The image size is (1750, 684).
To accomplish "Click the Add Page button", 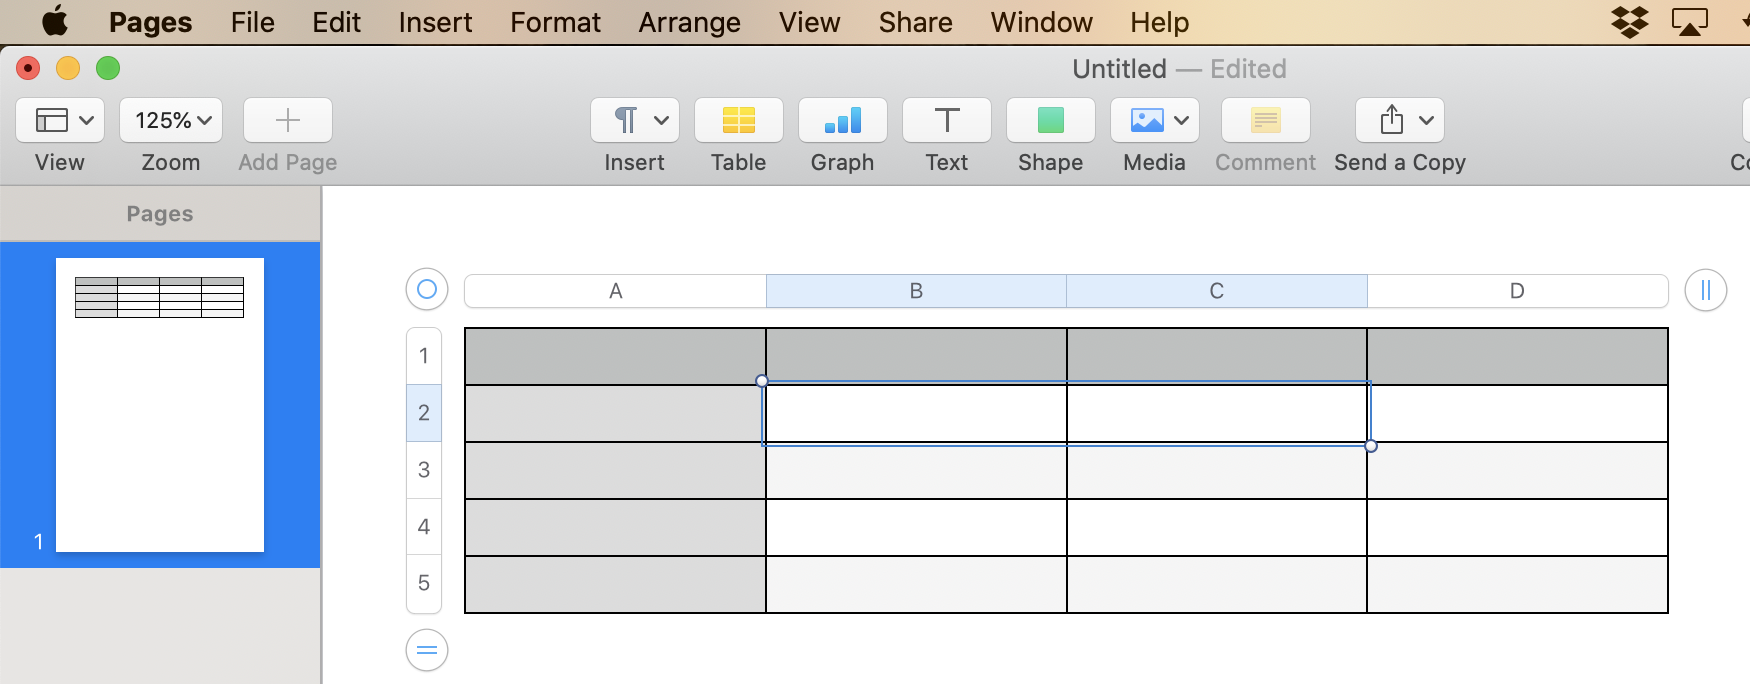I will pyautogui.click(x=287, y=121).
